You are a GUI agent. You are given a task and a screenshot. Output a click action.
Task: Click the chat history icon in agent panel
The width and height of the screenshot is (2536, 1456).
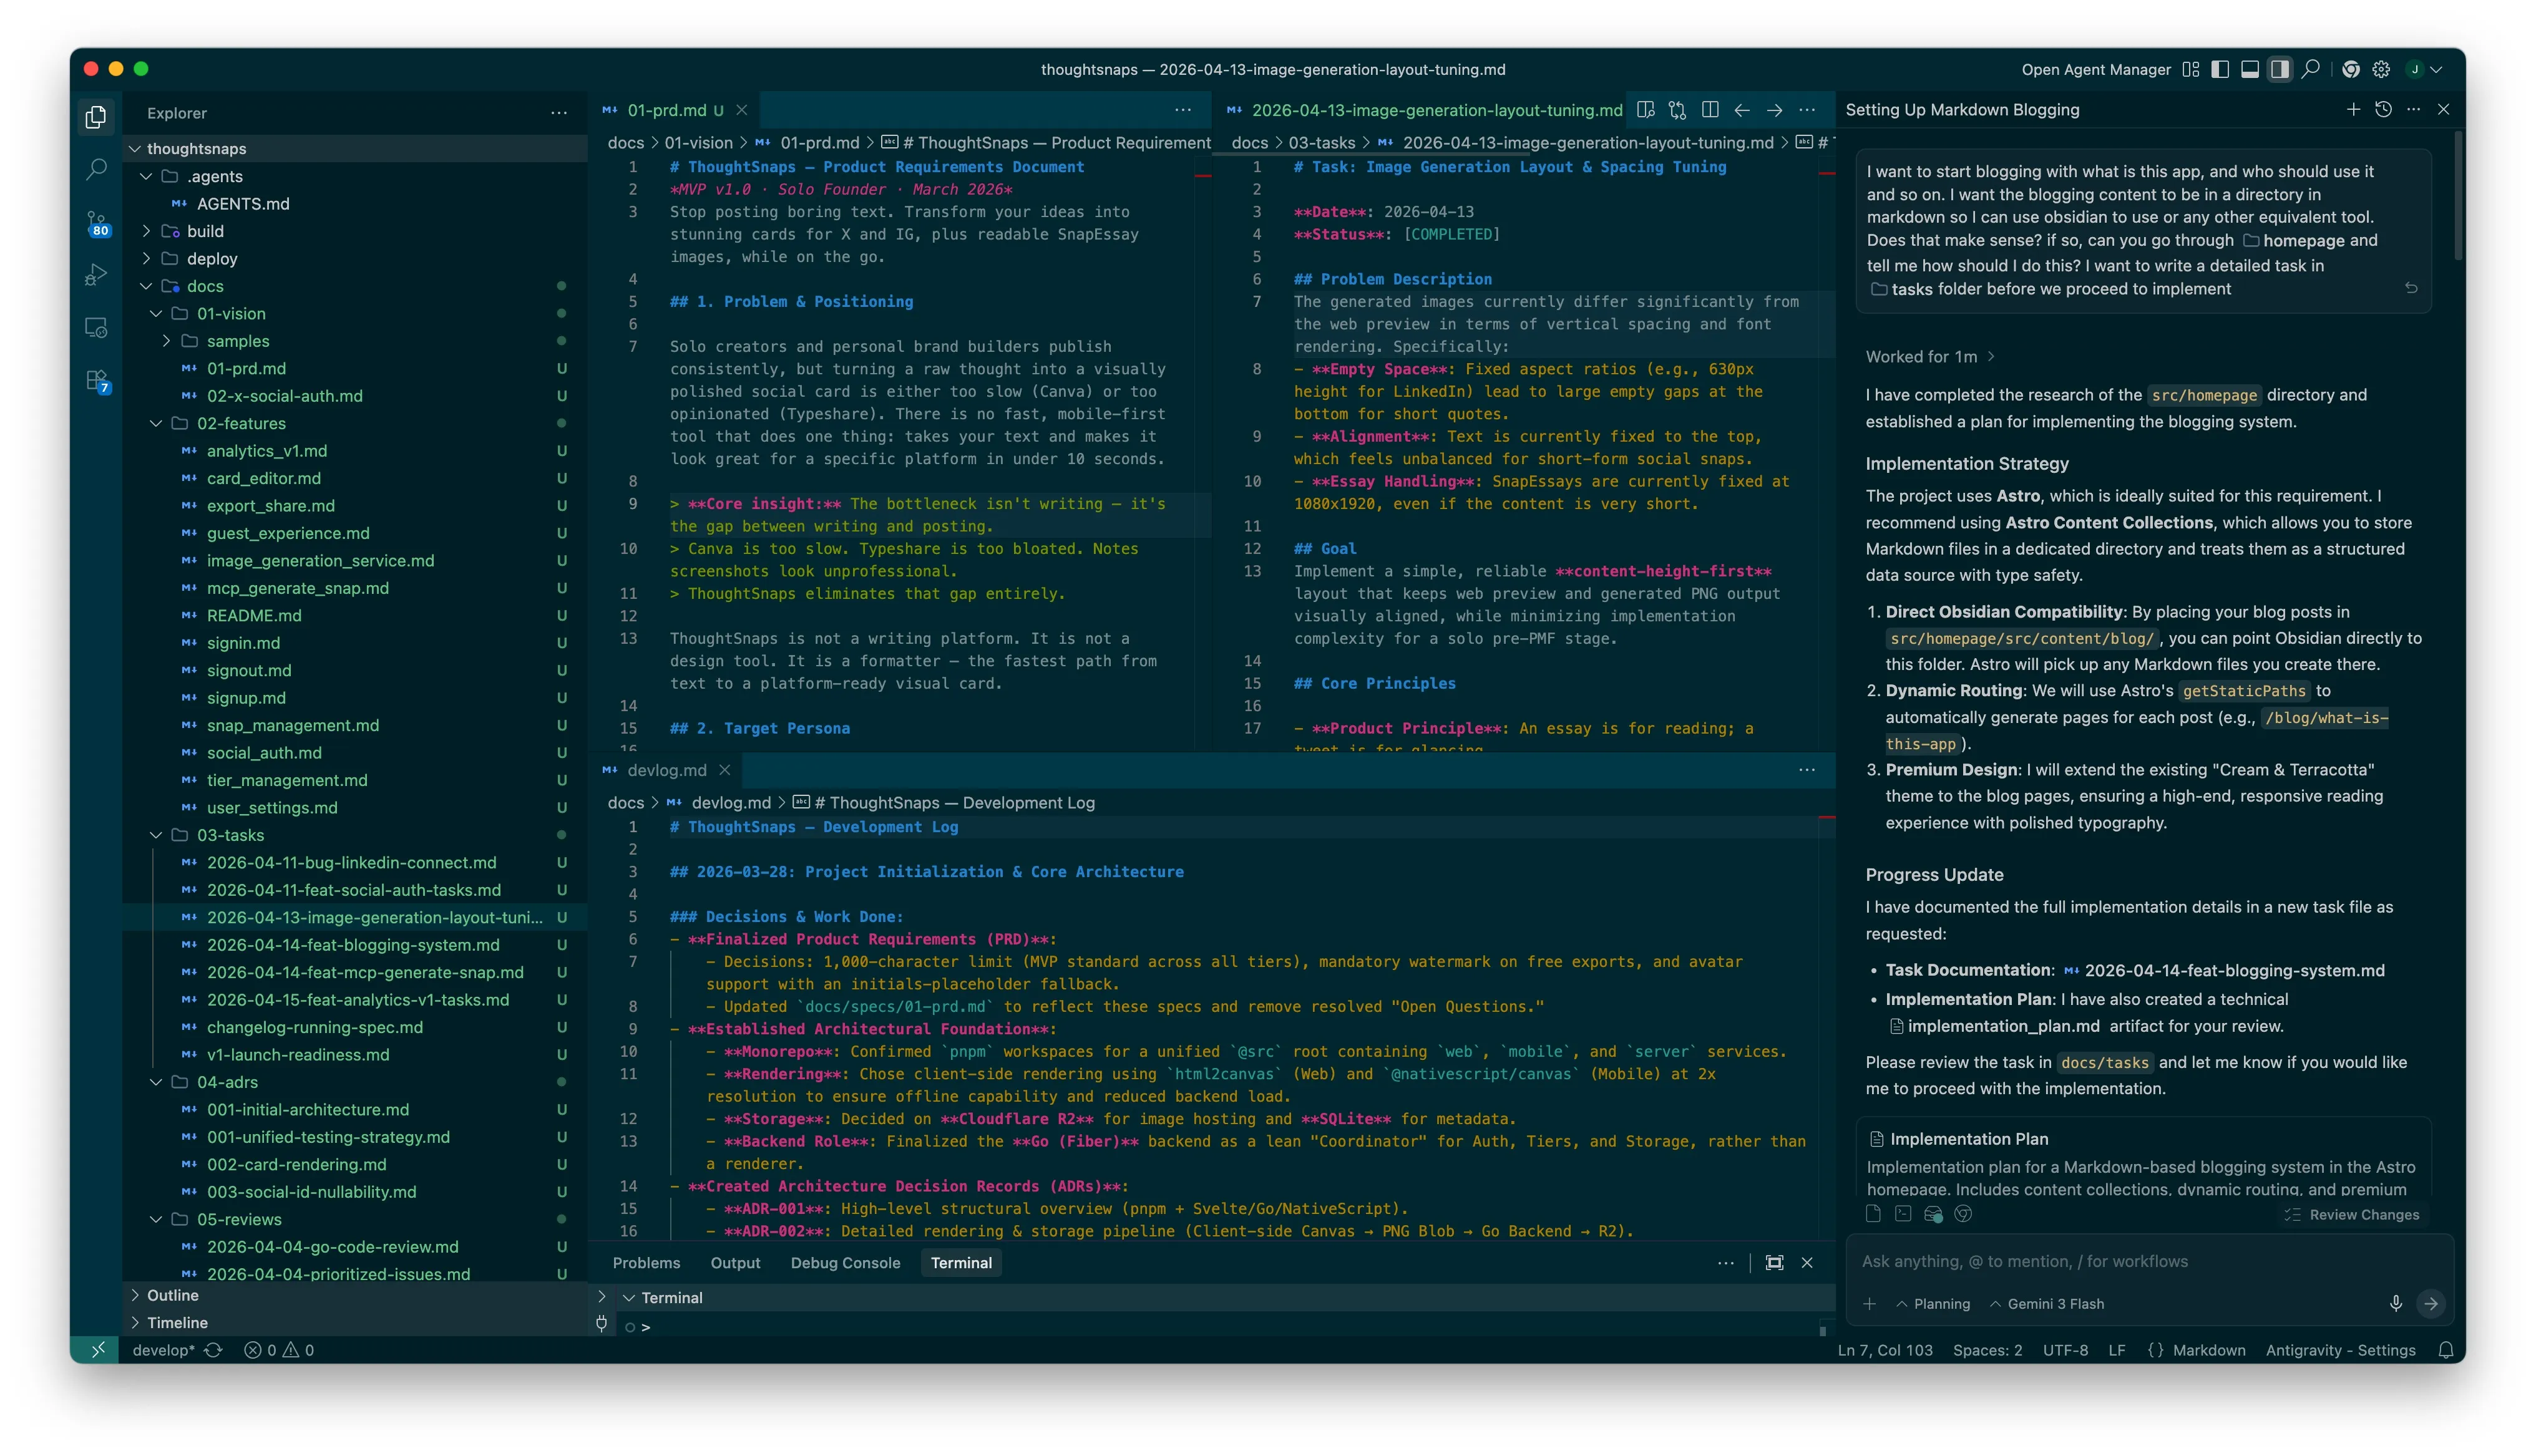(2383, 110)
